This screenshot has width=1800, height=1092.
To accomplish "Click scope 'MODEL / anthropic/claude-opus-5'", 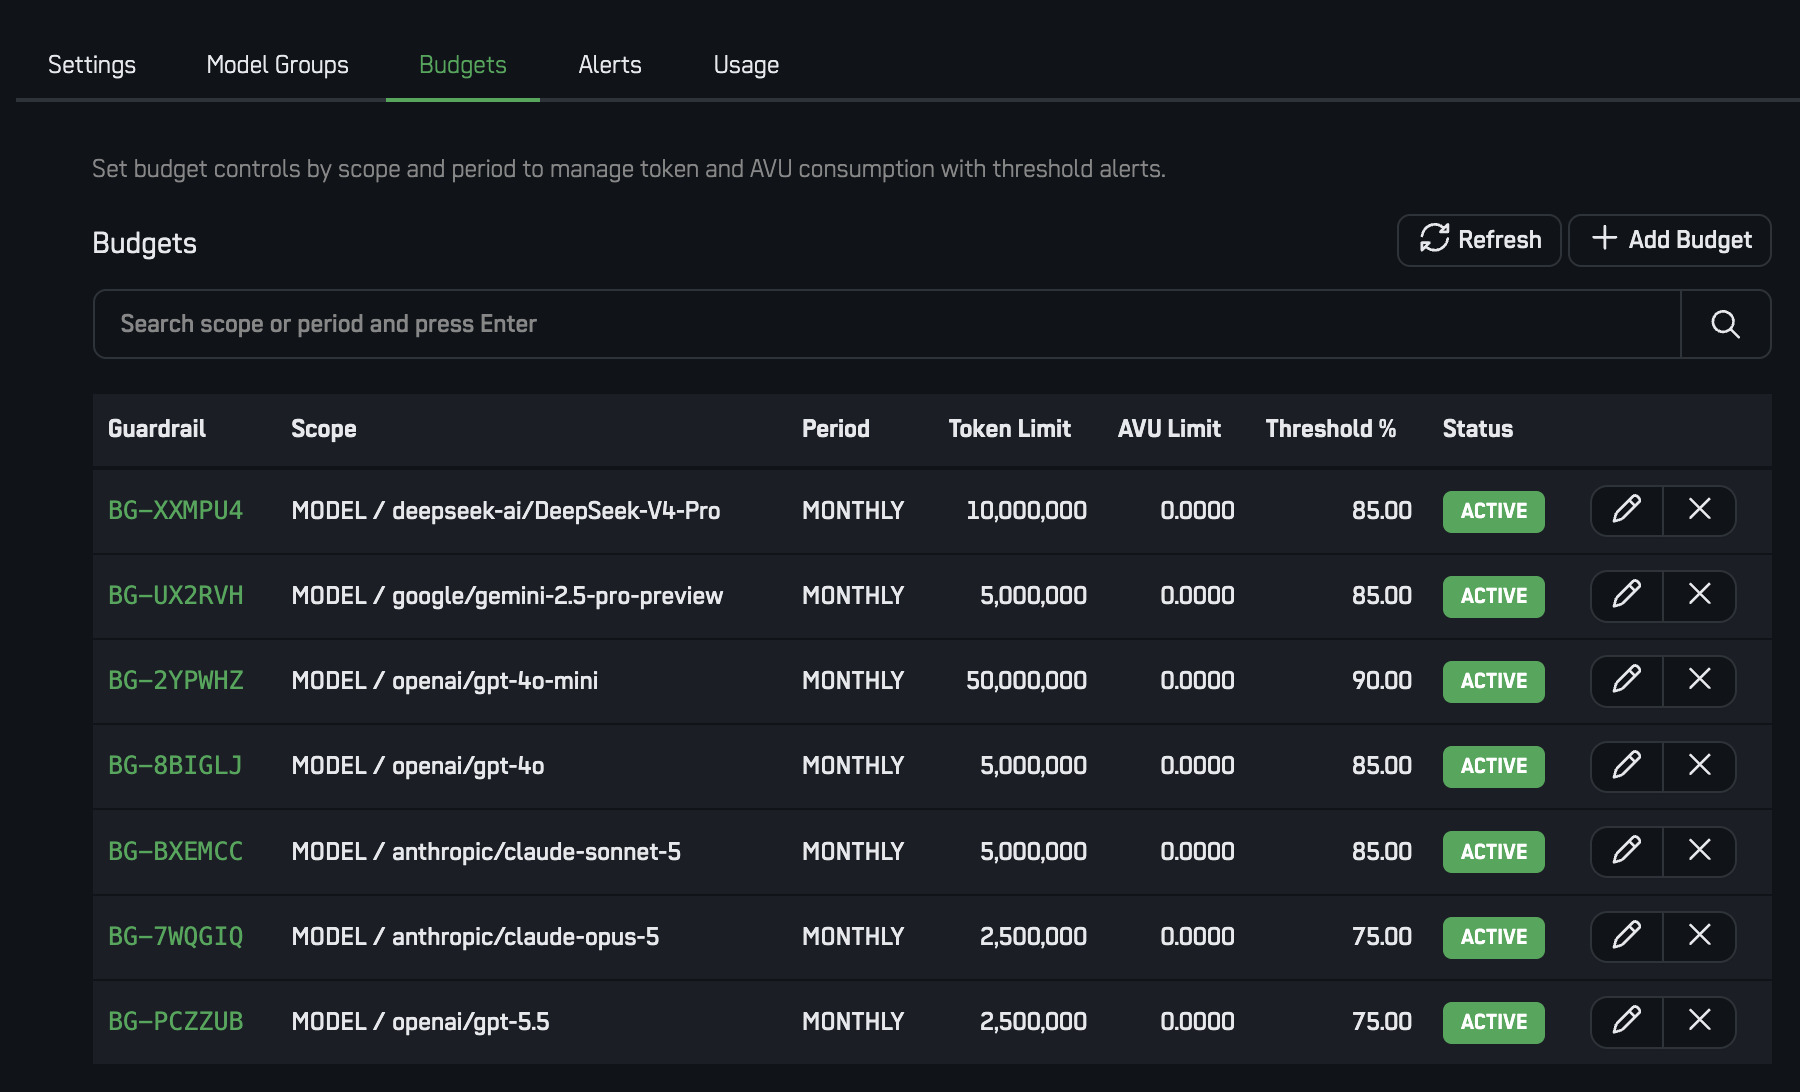I will [475, 937].
